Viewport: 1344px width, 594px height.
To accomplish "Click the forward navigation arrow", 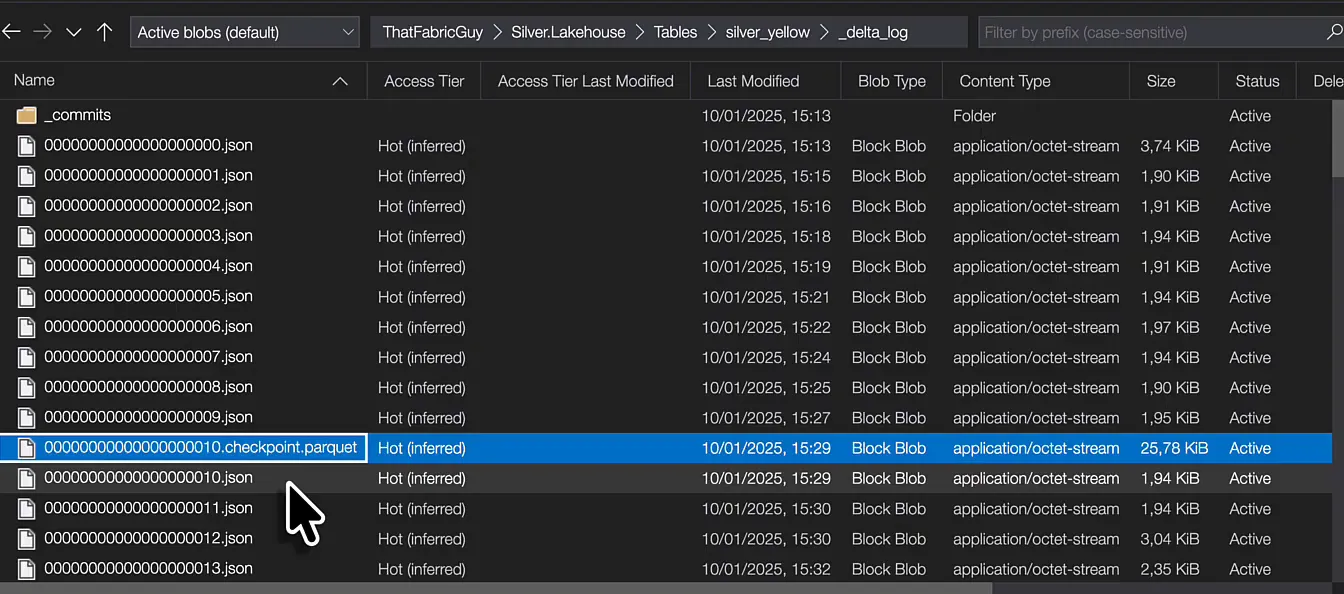I will pyautogui.click(x=42, y=32).
